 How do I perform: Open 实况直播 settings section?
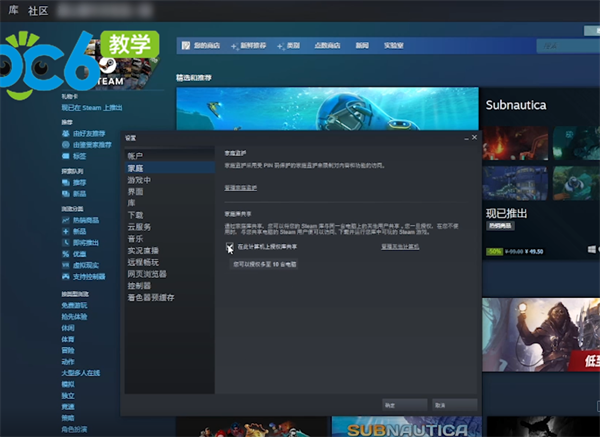pos(143,251)
